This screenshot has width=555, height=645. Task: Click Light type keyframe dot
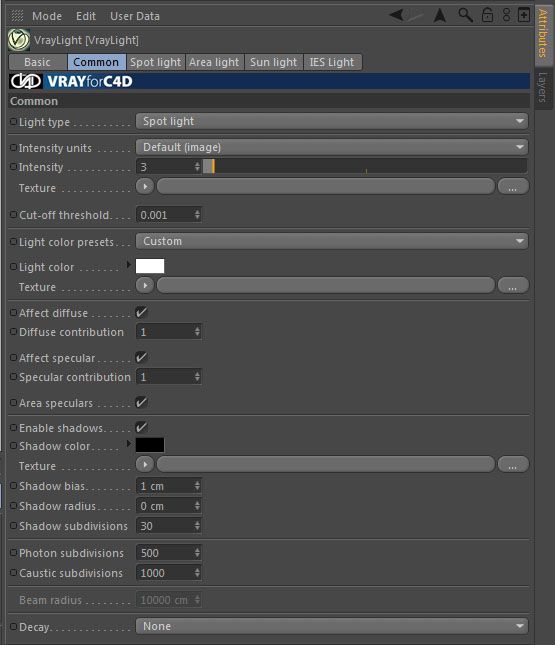coord(14,122)
